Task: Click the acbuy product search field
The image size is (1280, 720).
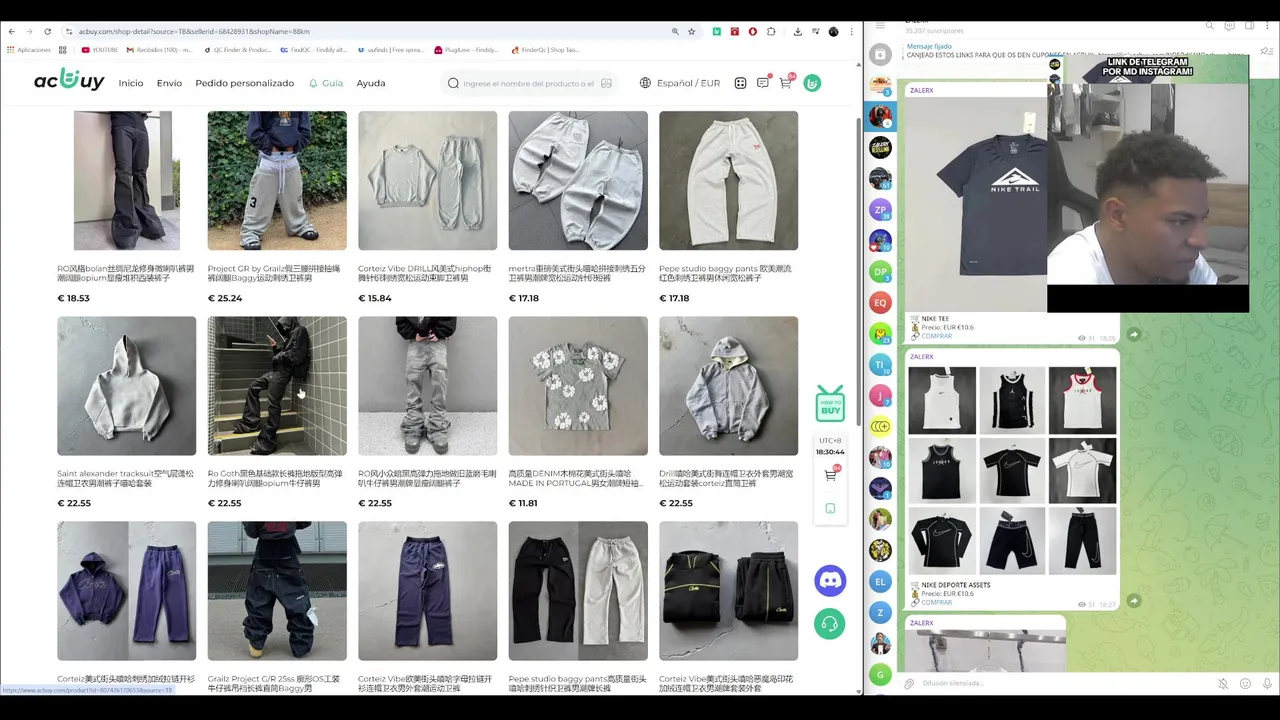Action: 528,83
